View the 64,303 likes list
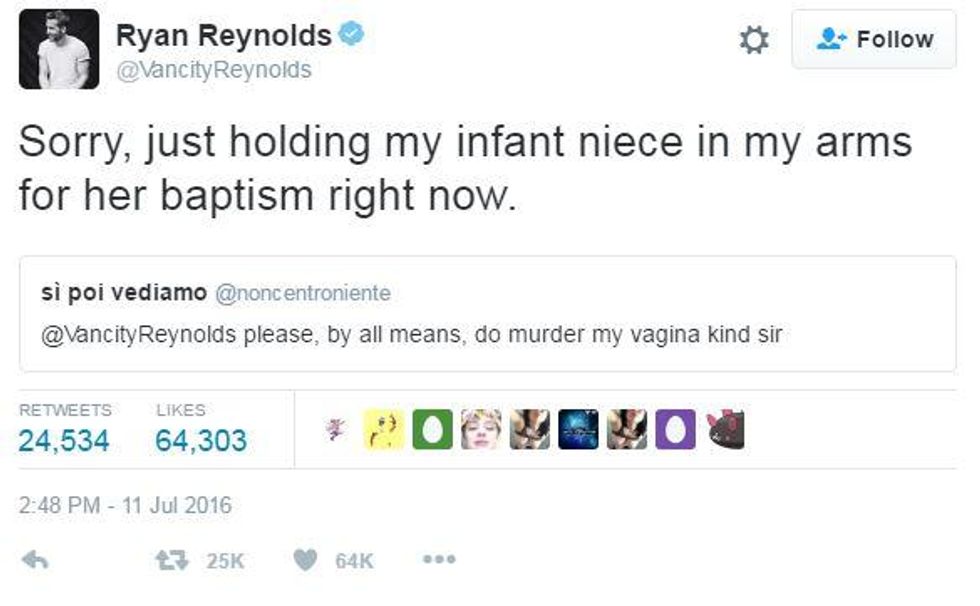The height and width of the screenshot is (606, 980). pyautogui.click(x=201, y=440)
